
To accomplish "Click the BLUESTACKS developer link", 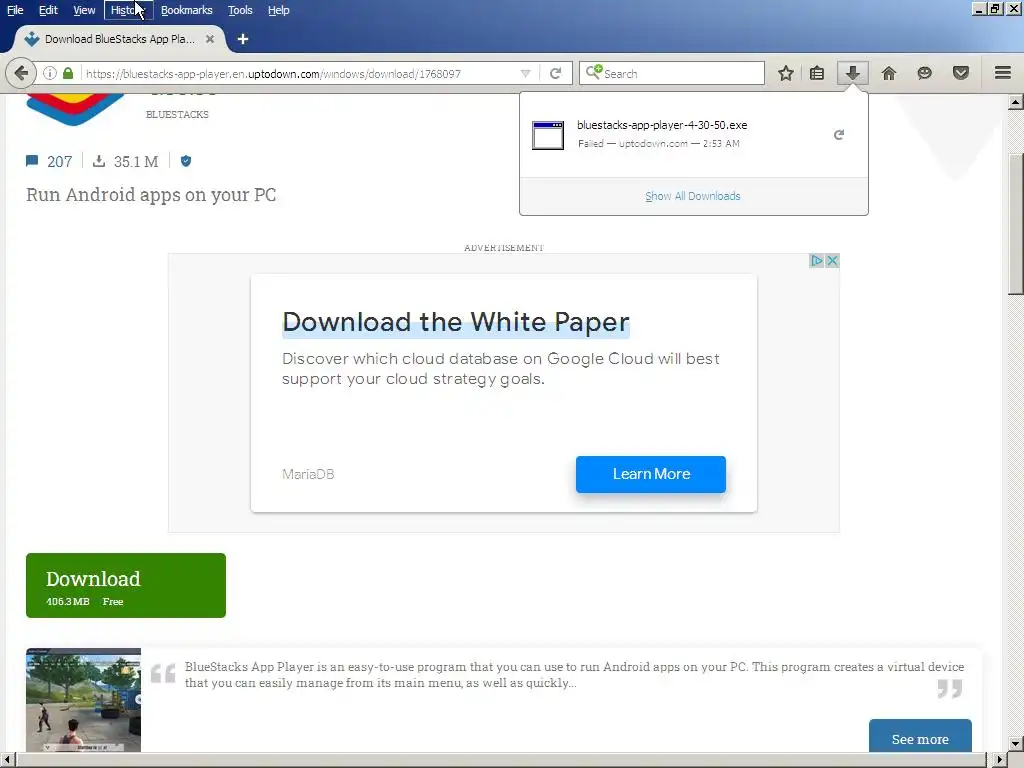I will point(177,114).
